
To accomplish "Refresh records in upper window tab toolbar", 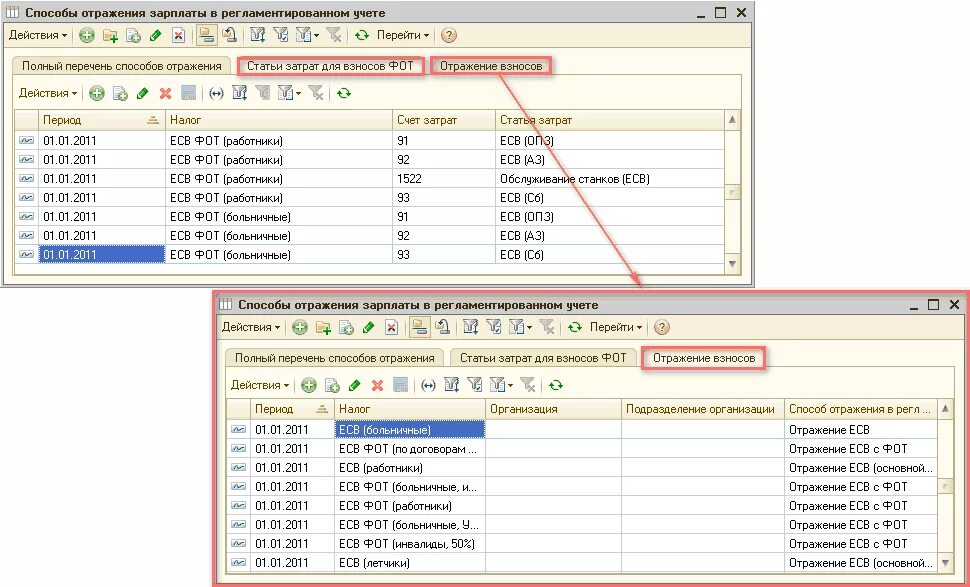I will 344,93.
